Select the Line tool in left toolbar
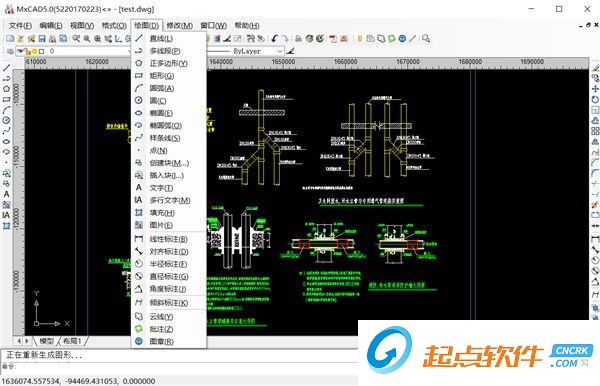 pos(6,68)
